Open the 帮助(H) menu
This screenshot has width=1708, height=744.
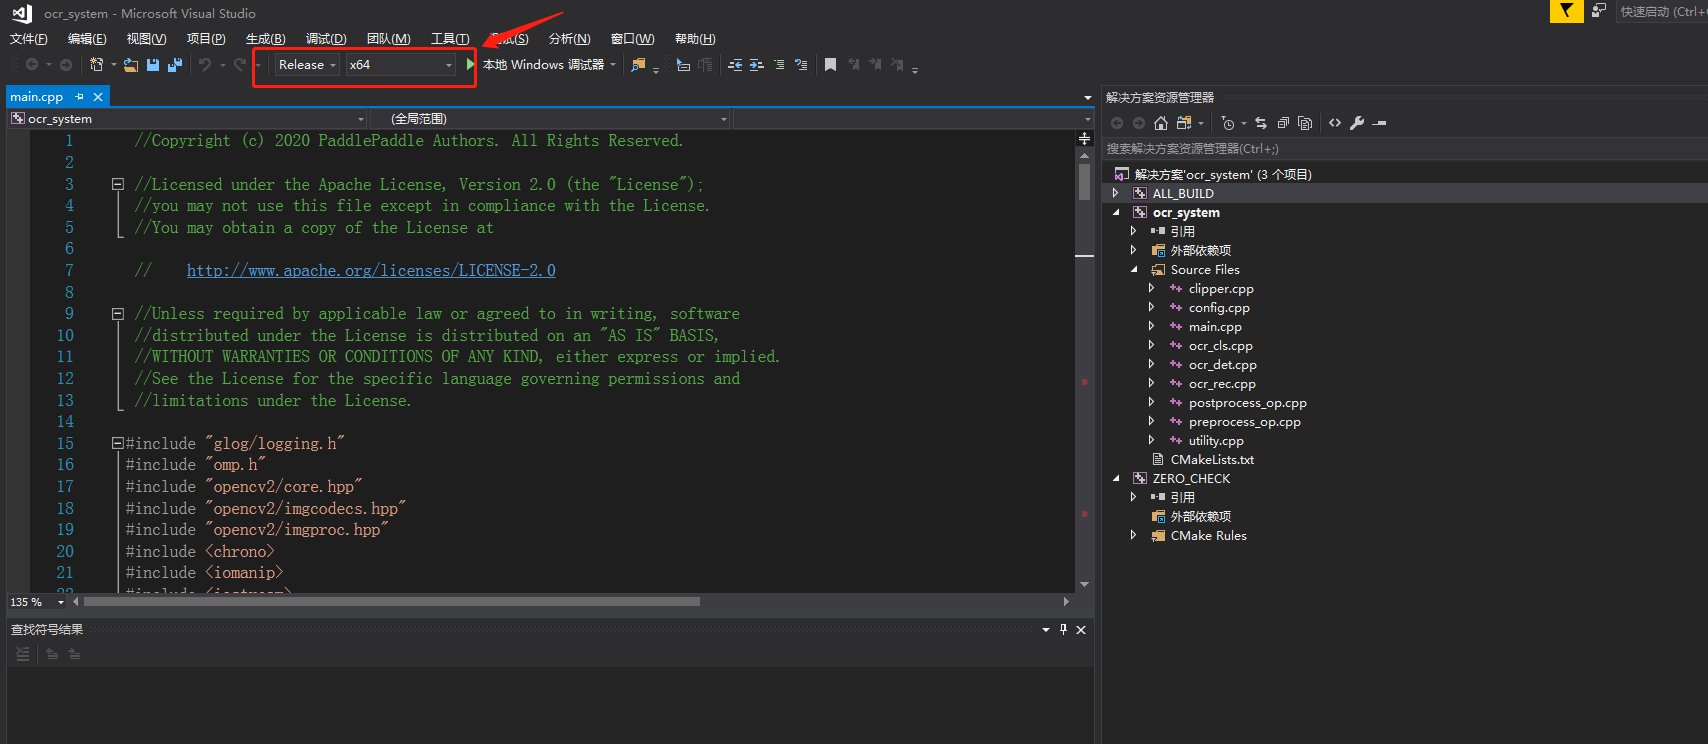pos(695,39)
